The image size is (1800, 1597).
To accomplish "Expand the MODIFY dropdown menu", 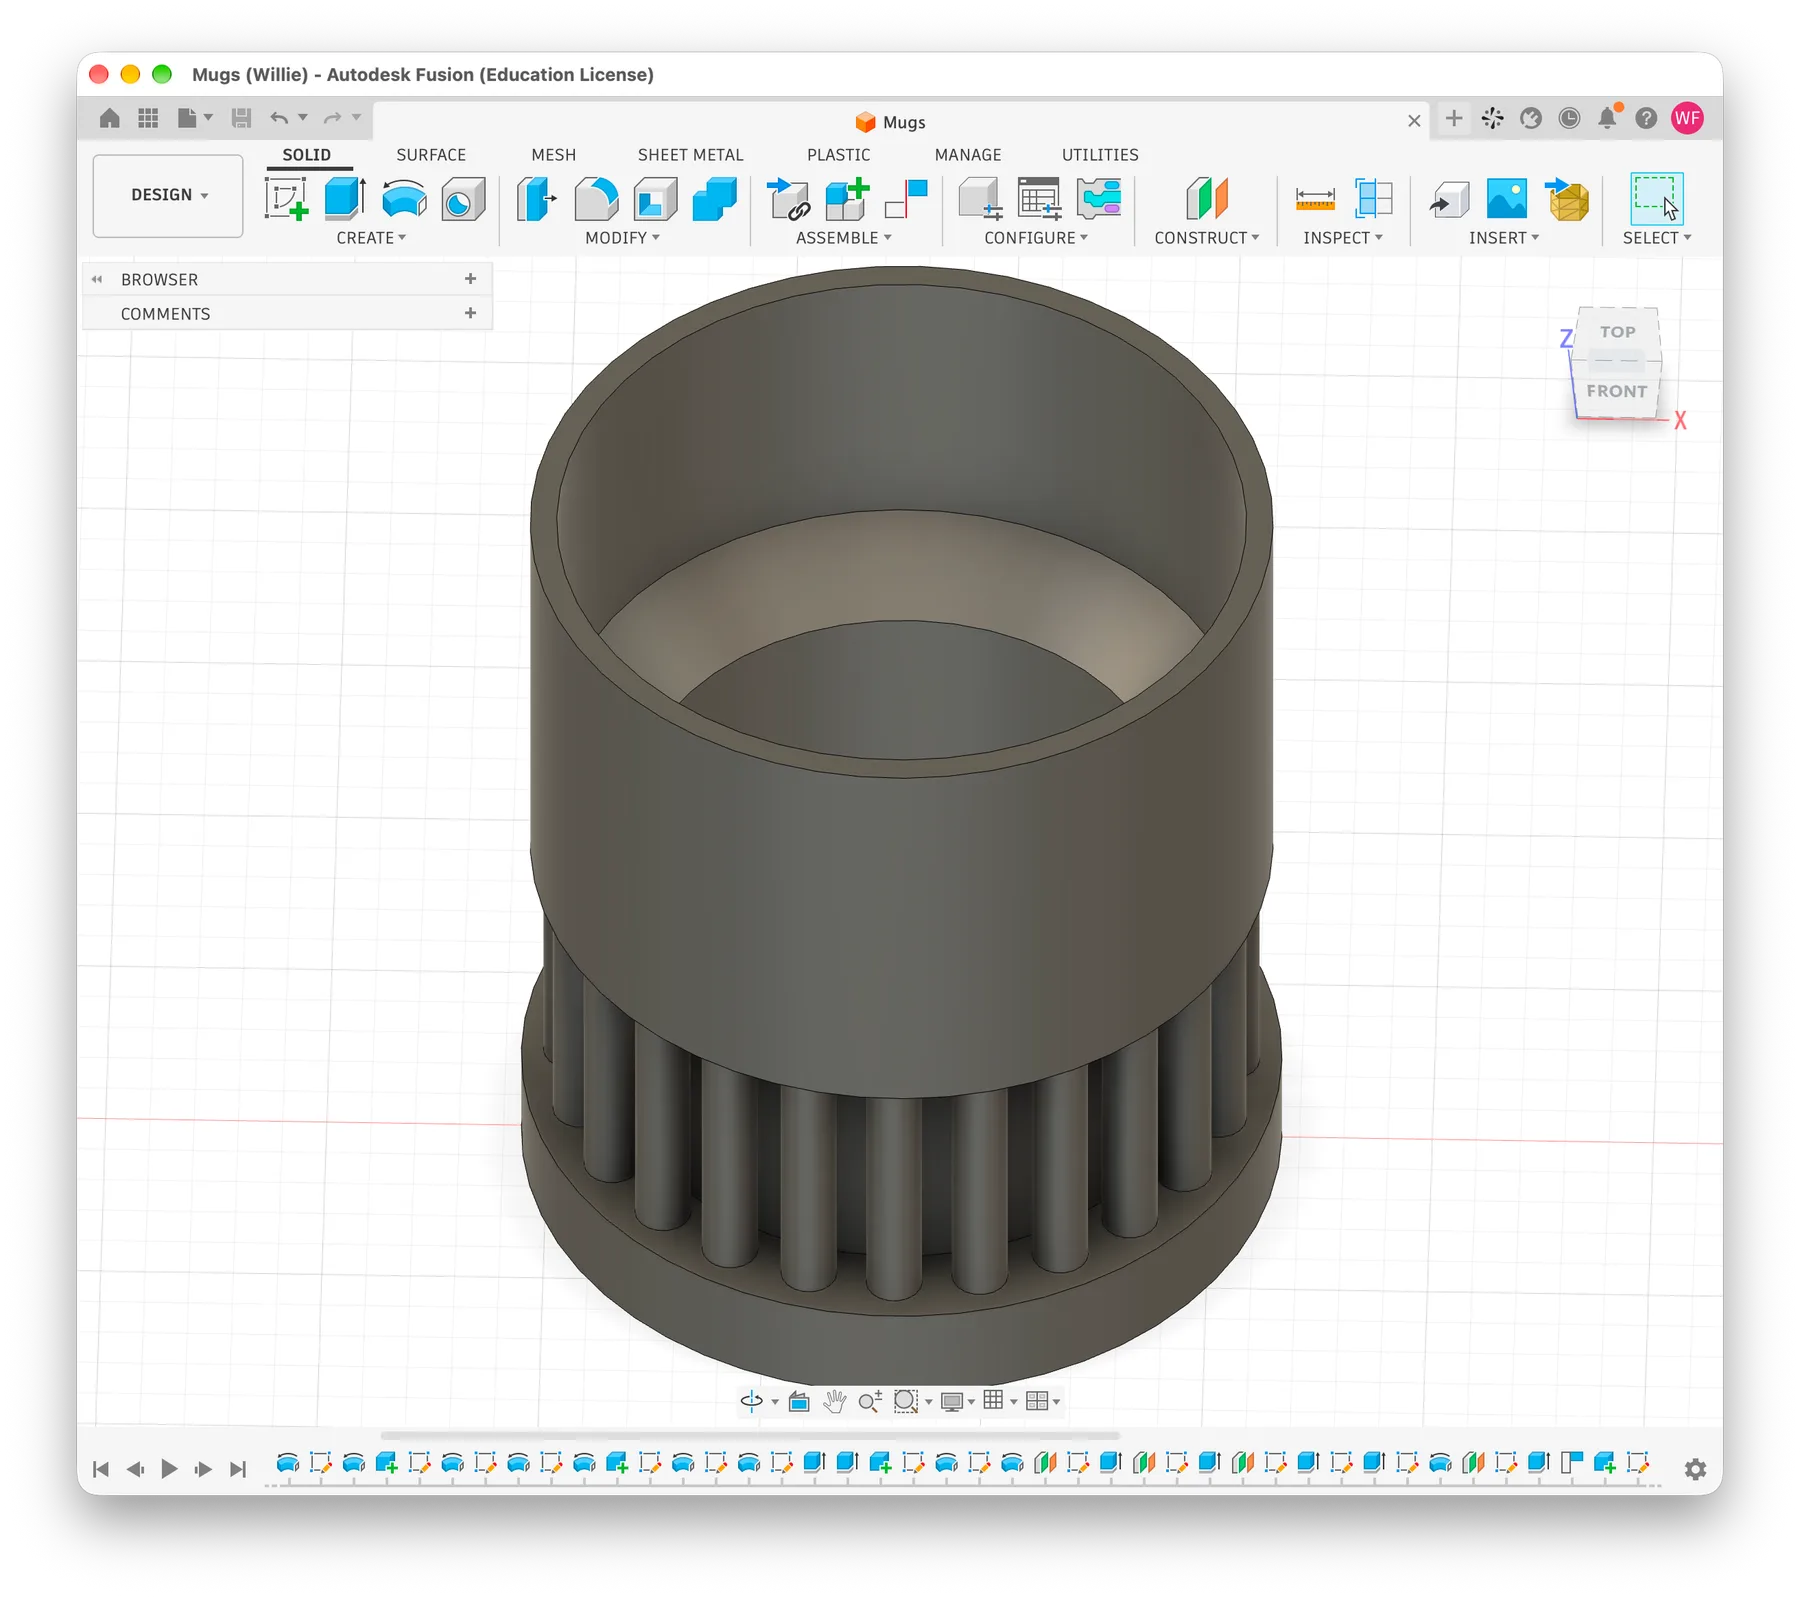I will [622, 238].
